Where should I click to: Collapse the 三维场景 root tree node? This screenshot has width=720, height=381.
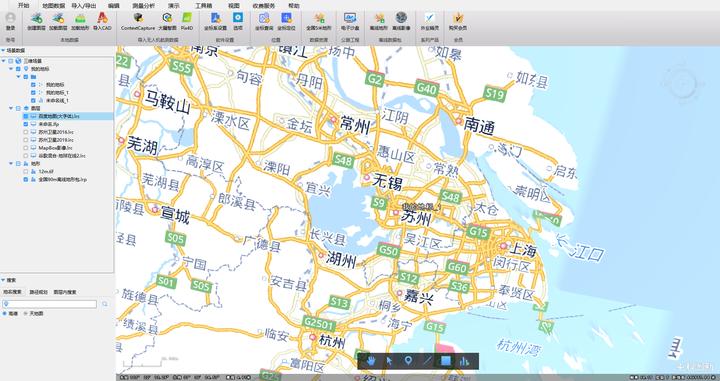pyautogui.click(x=4, y=61)
